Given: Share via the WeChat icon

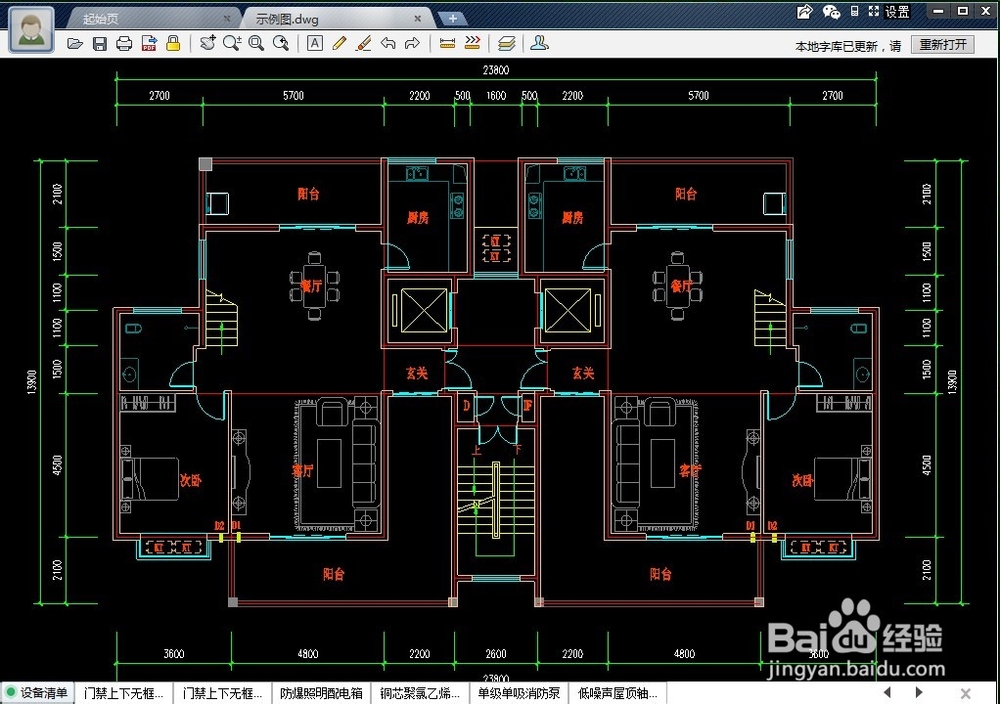Looking at the screenshot, I should click(831, 11).
